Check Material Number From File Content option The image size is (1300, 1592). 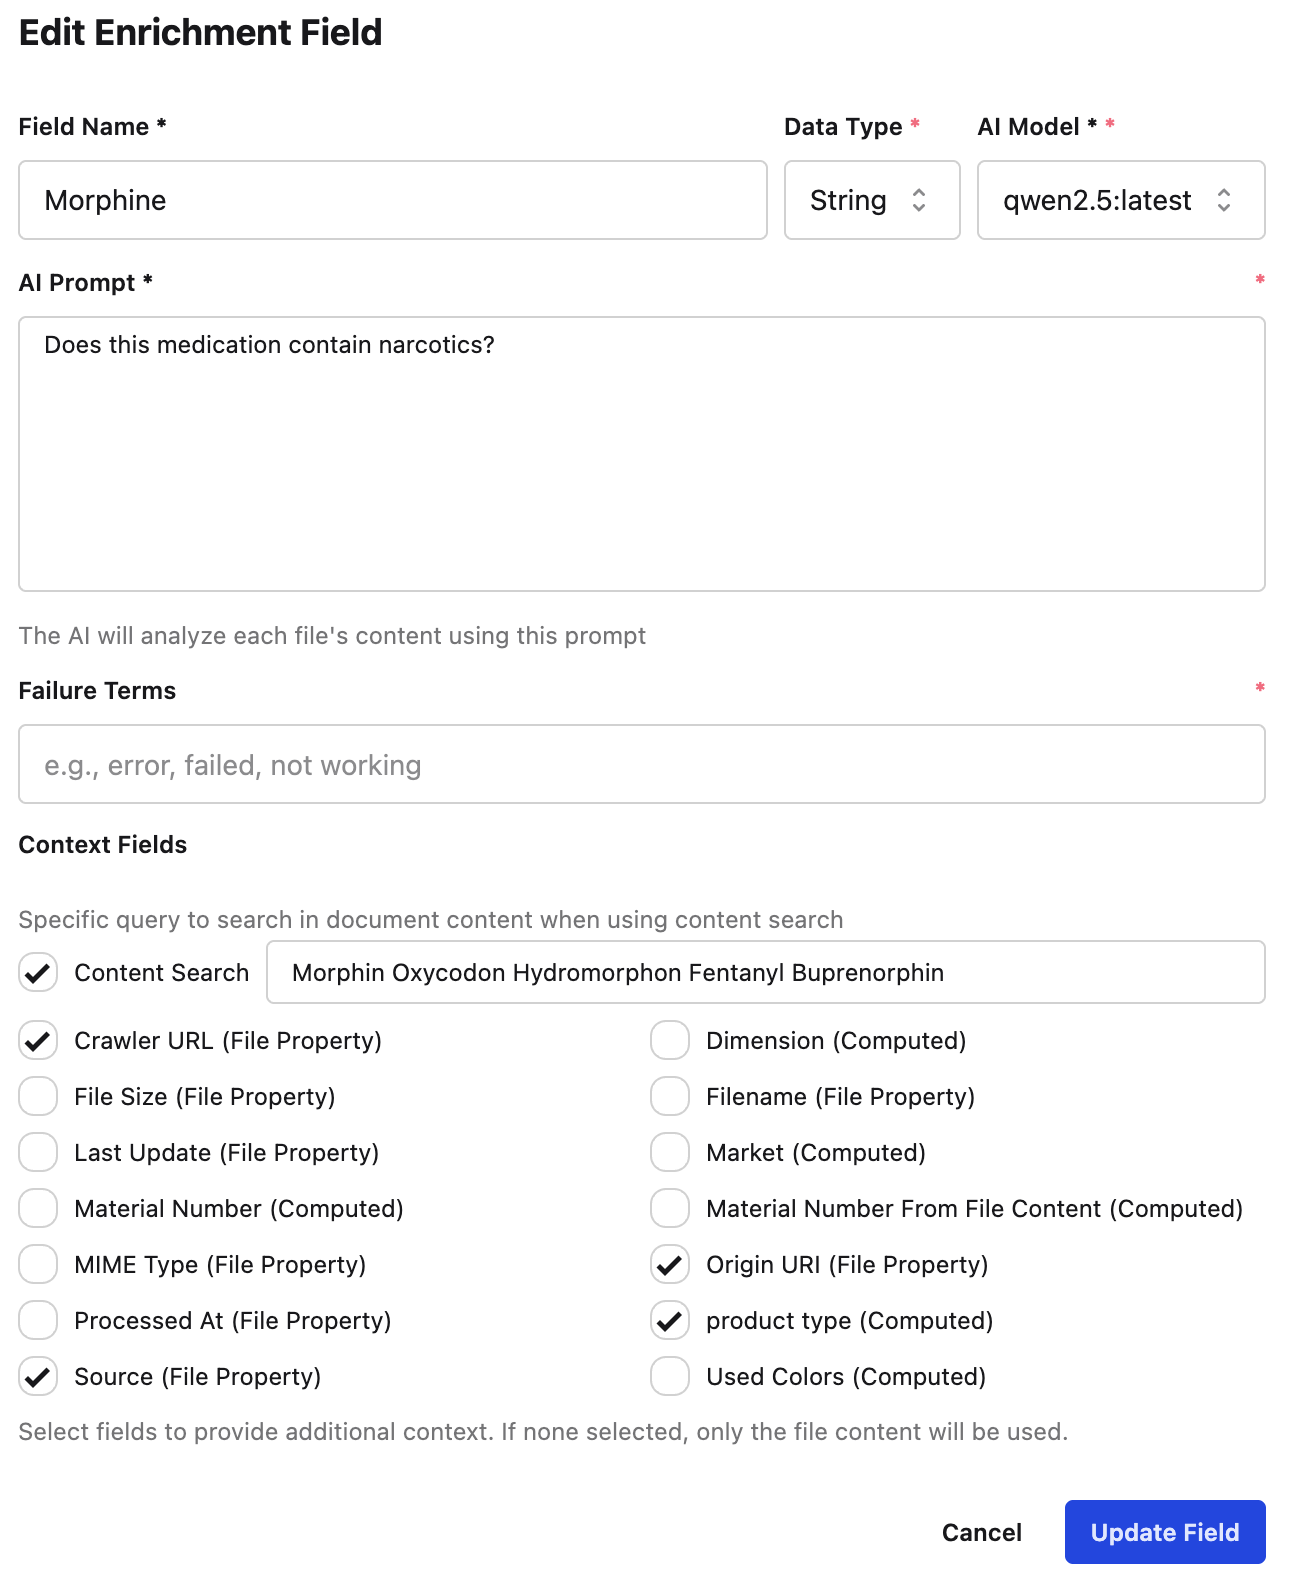coord(669,1208)
